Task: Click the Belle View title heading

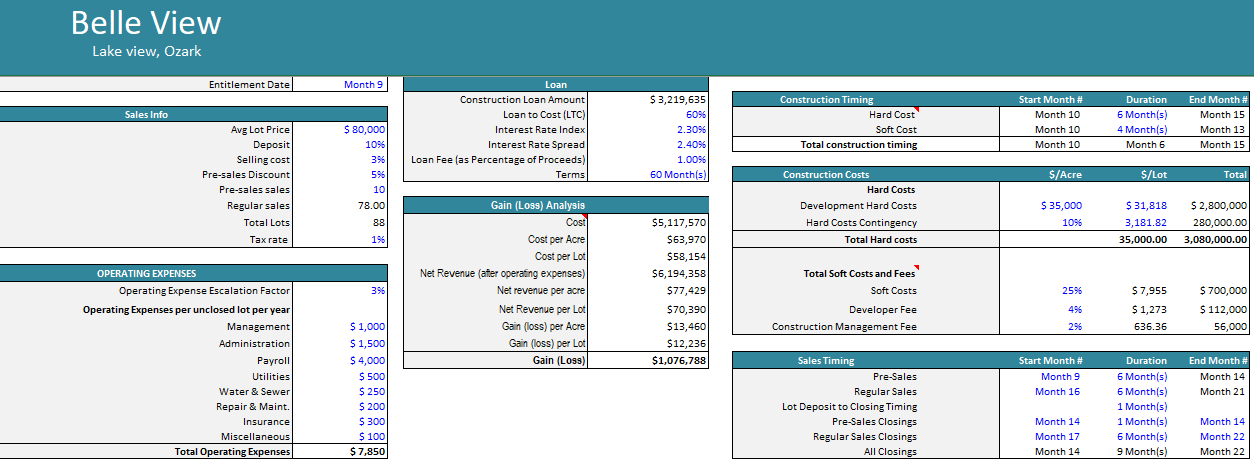Action: click(146, 23)
